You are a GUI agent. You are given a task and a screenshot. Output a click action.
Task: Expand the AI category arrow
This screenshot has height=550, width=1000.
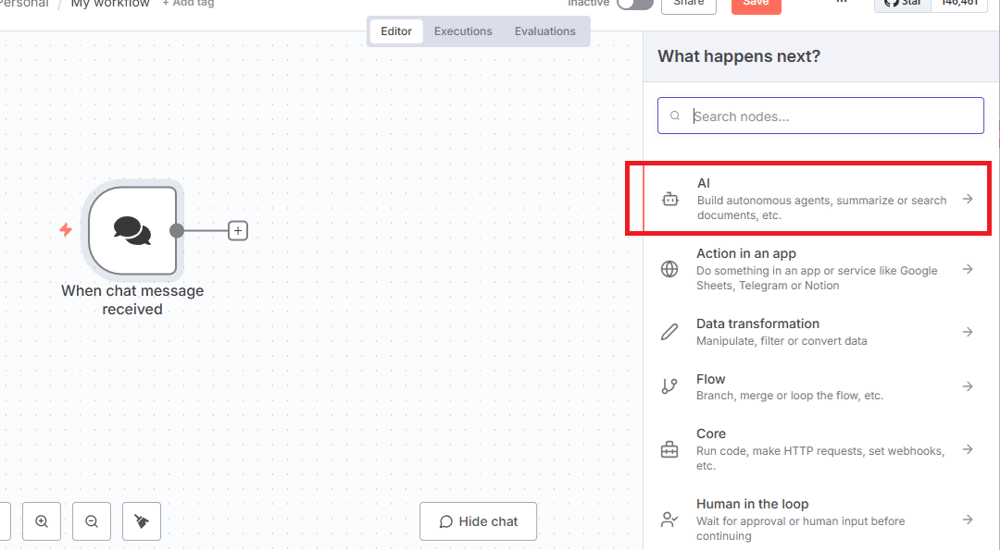pyautogui.click(x=967, y=199)
